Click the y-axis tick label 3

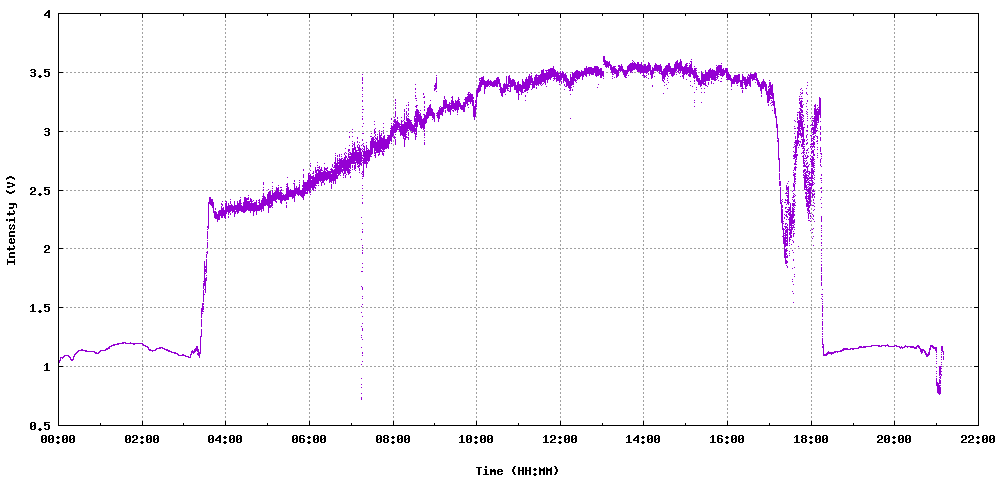tap(48, 132)
